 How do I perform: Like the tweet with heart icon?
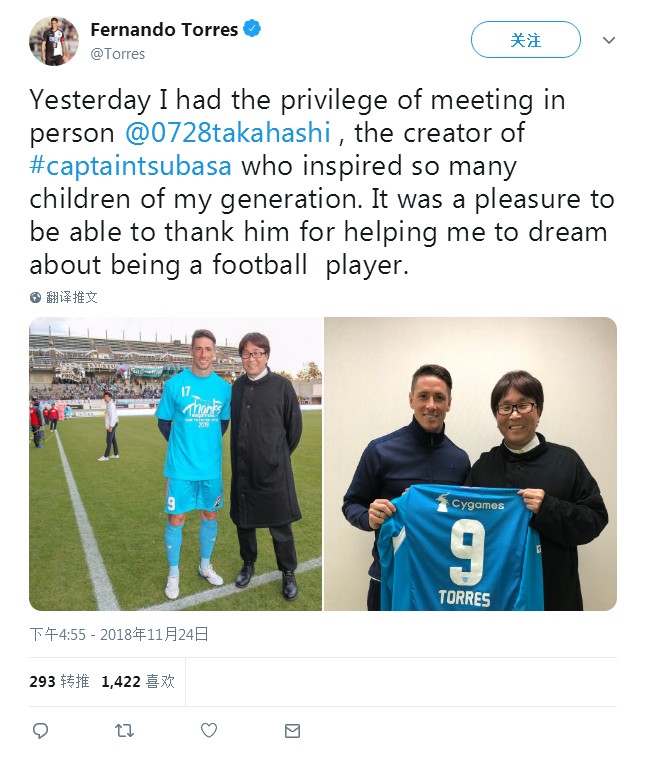[208, 731]
